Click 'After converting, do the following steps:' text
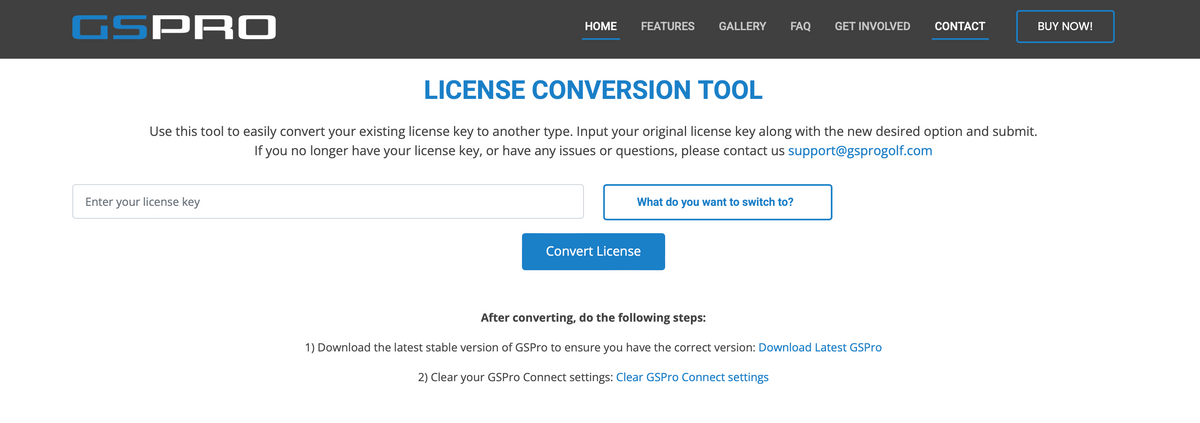The height and width of the screenshot is (423, 1200). tap(593, 318)
